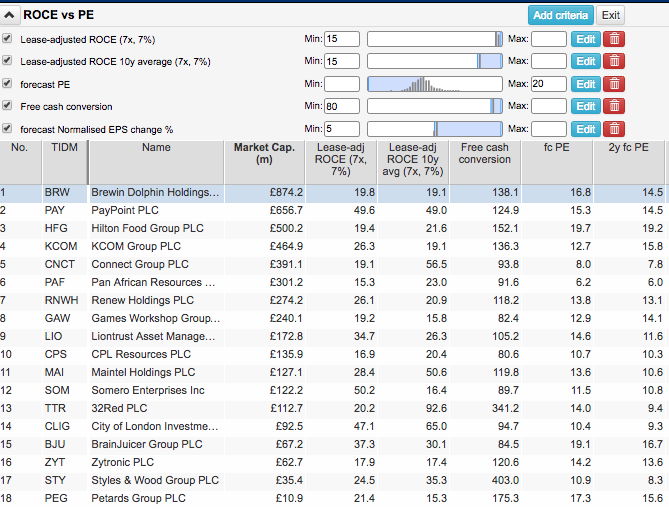Image resolution: width=669 pixels, height=513 pixels.
Task: Sort by Name column header
Action: [x=156, y=162]
